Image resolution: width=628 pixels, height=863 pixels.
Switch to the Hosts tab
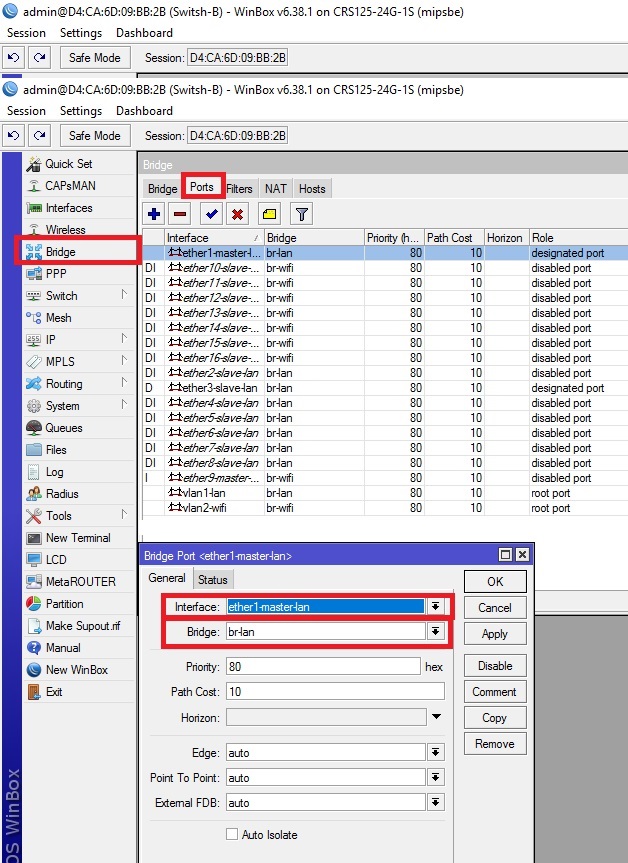pyautogui.click(x=312, y=189)
